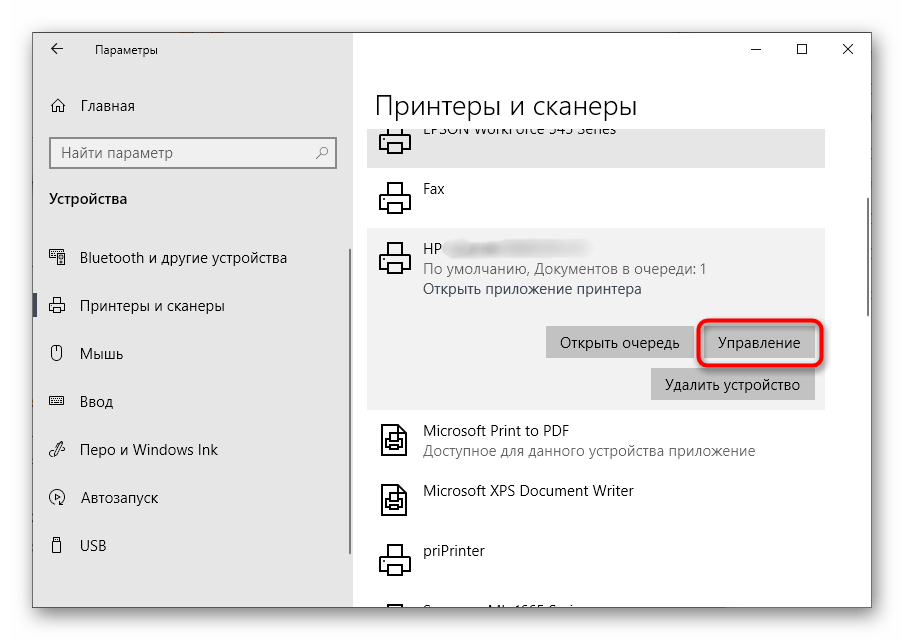The image size is (904, 640).
Task: Click Удалить устройство
Action: coord(733,384)
